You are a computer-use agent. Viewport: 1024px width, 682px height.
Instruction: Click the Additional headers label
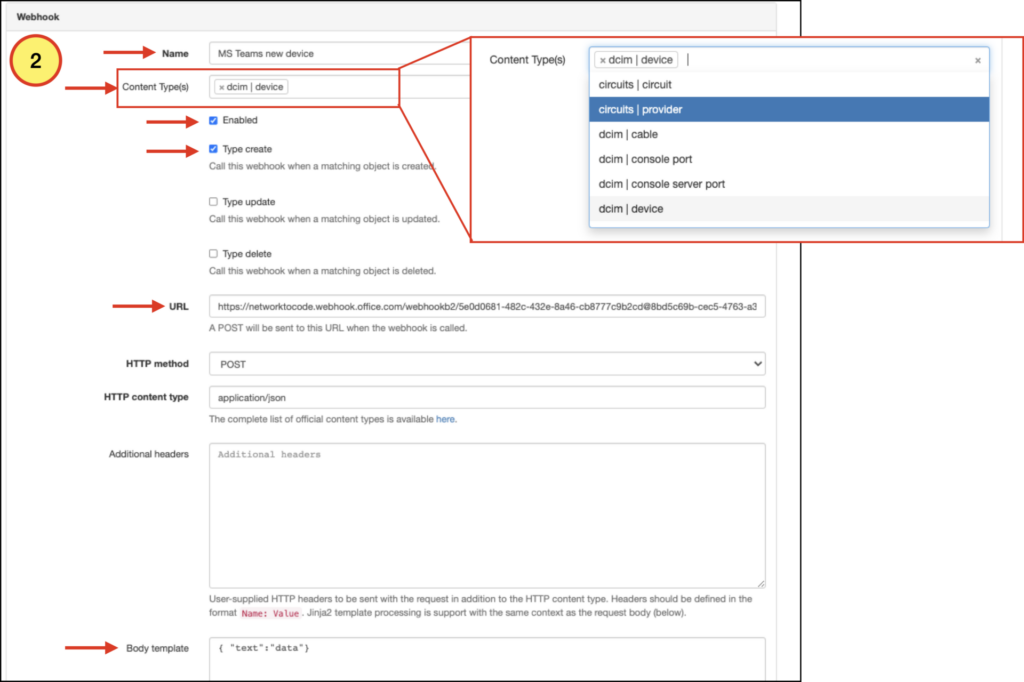tap(149, 454)
